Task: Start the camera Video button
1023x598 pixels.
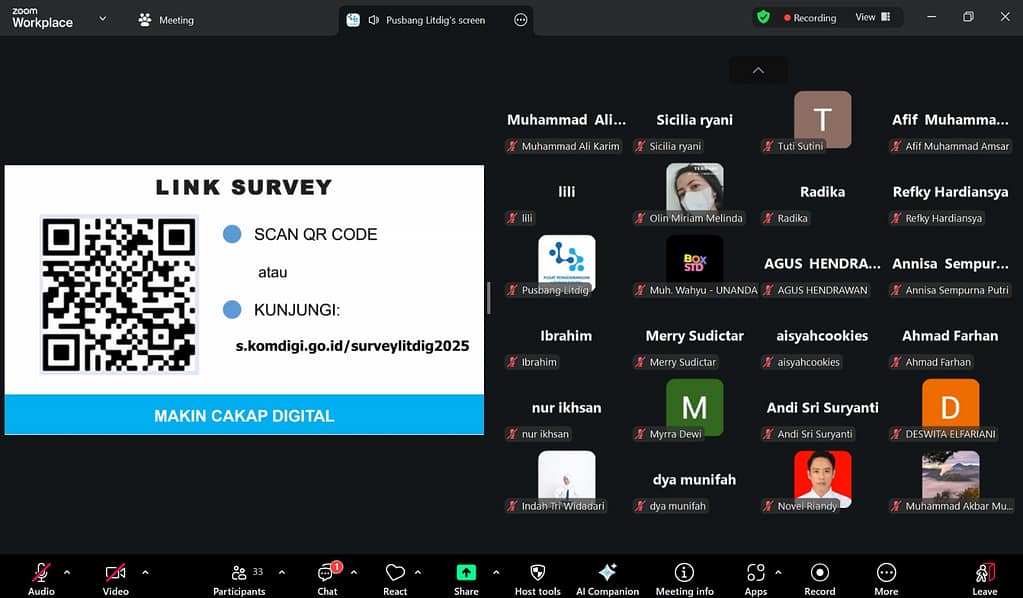Action: (x=115, y=577)
